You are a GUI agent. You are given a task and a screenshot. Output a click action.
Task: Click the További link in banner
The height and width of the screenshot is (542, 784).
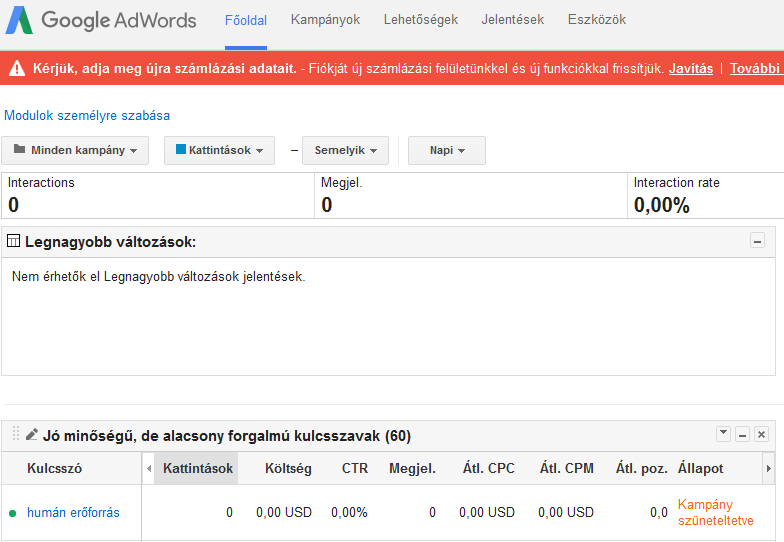point(756,68)
